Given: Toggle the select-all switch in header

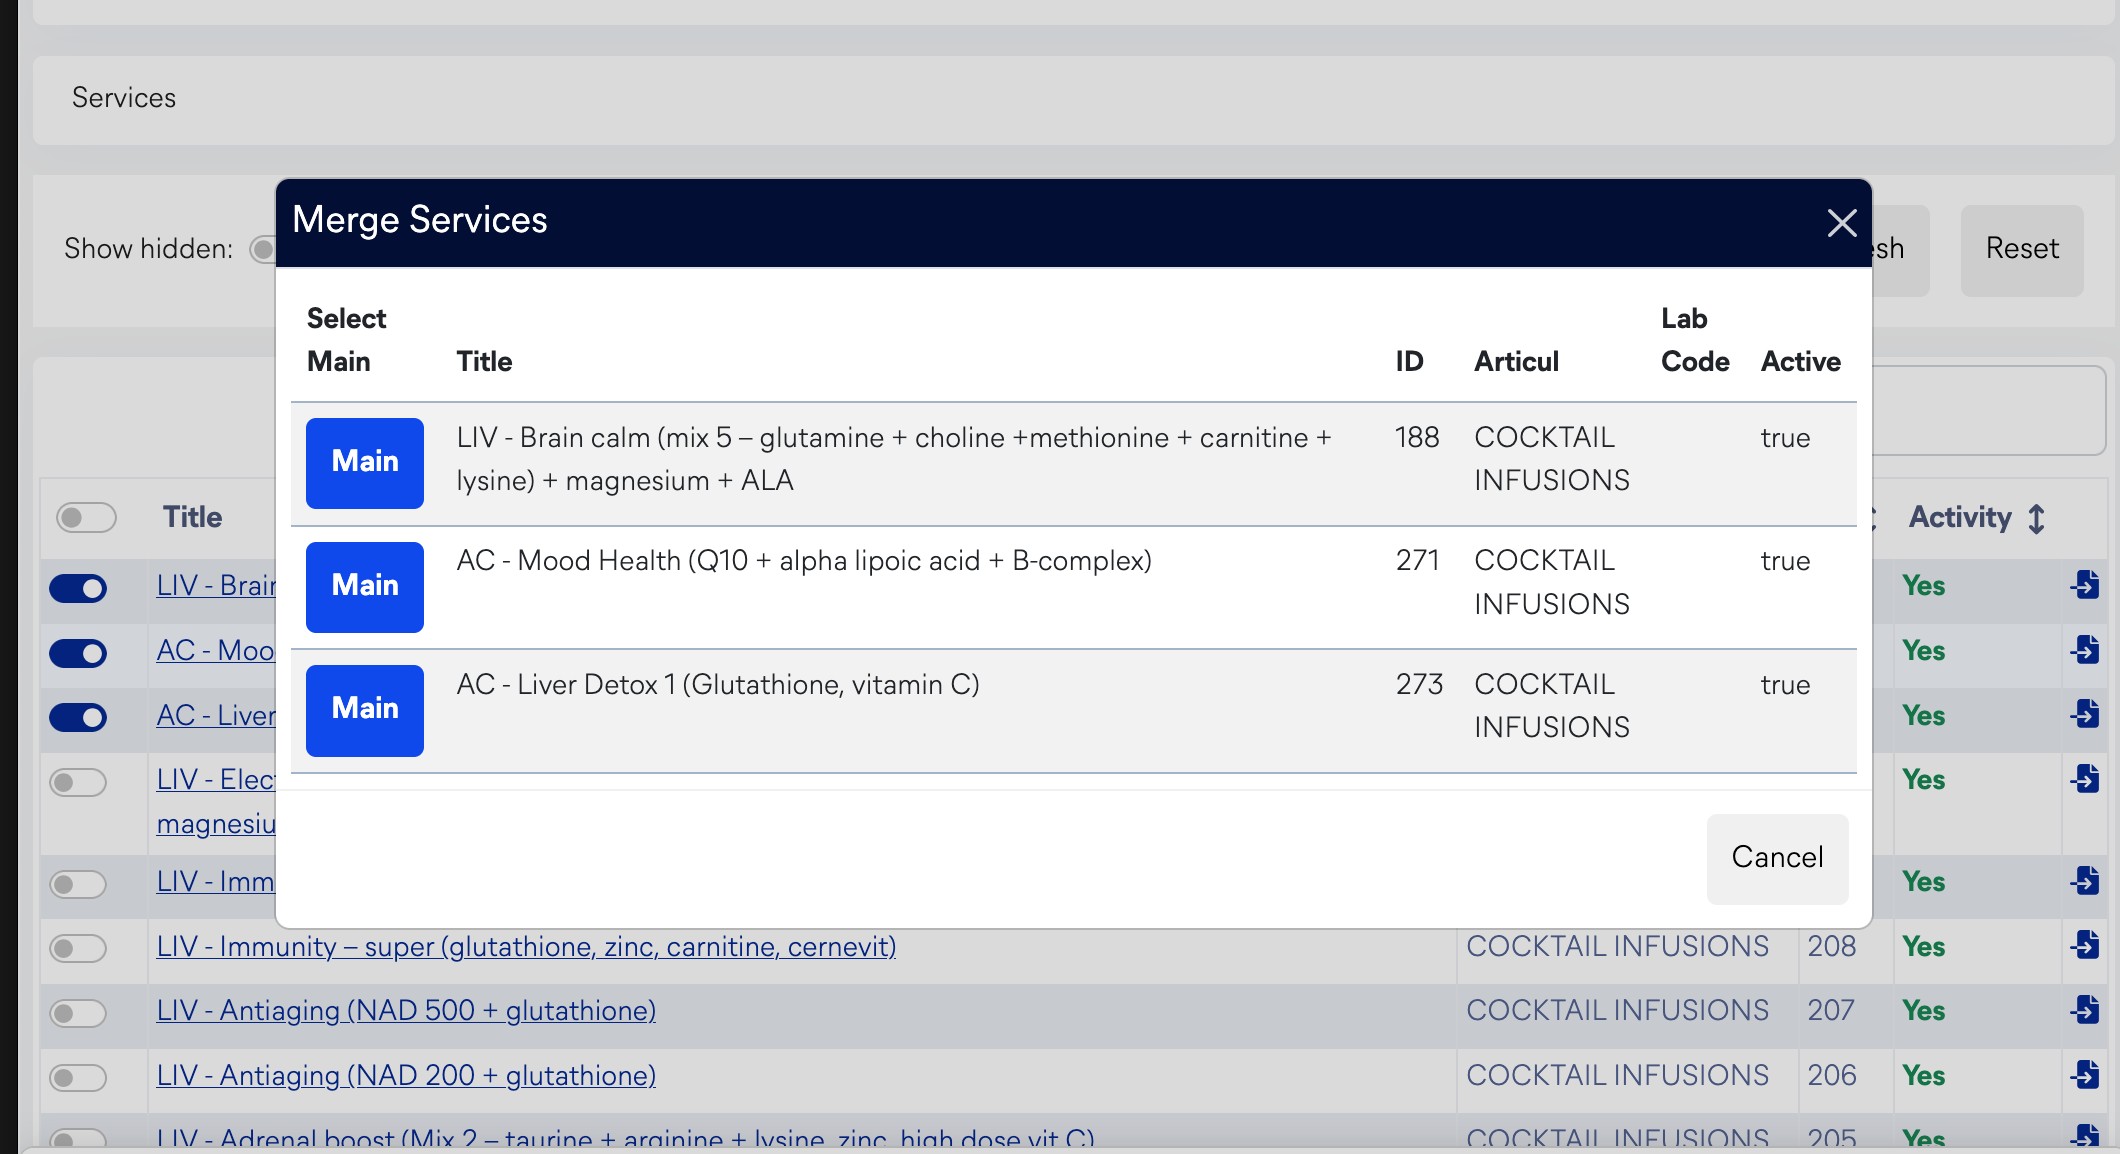Looking at the screenshot, I should [x=86, y=517].
